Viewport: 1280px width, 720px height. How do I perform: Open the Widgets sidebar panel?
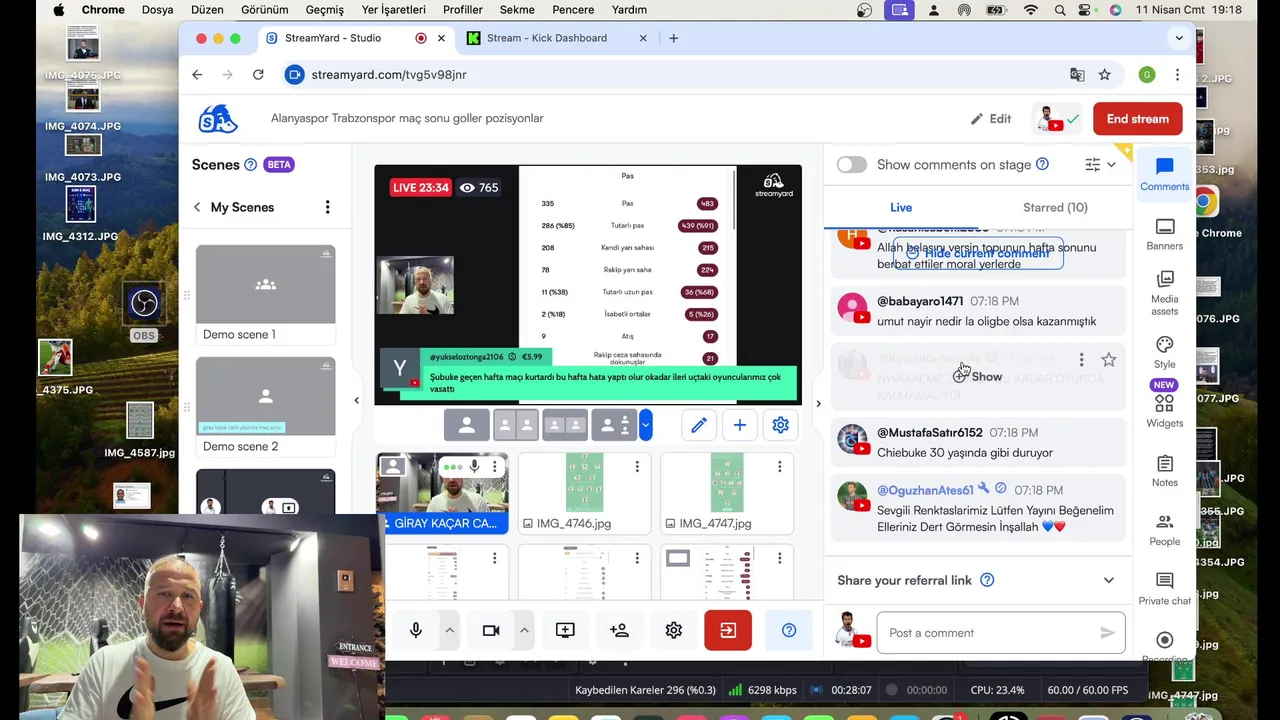1164,410
